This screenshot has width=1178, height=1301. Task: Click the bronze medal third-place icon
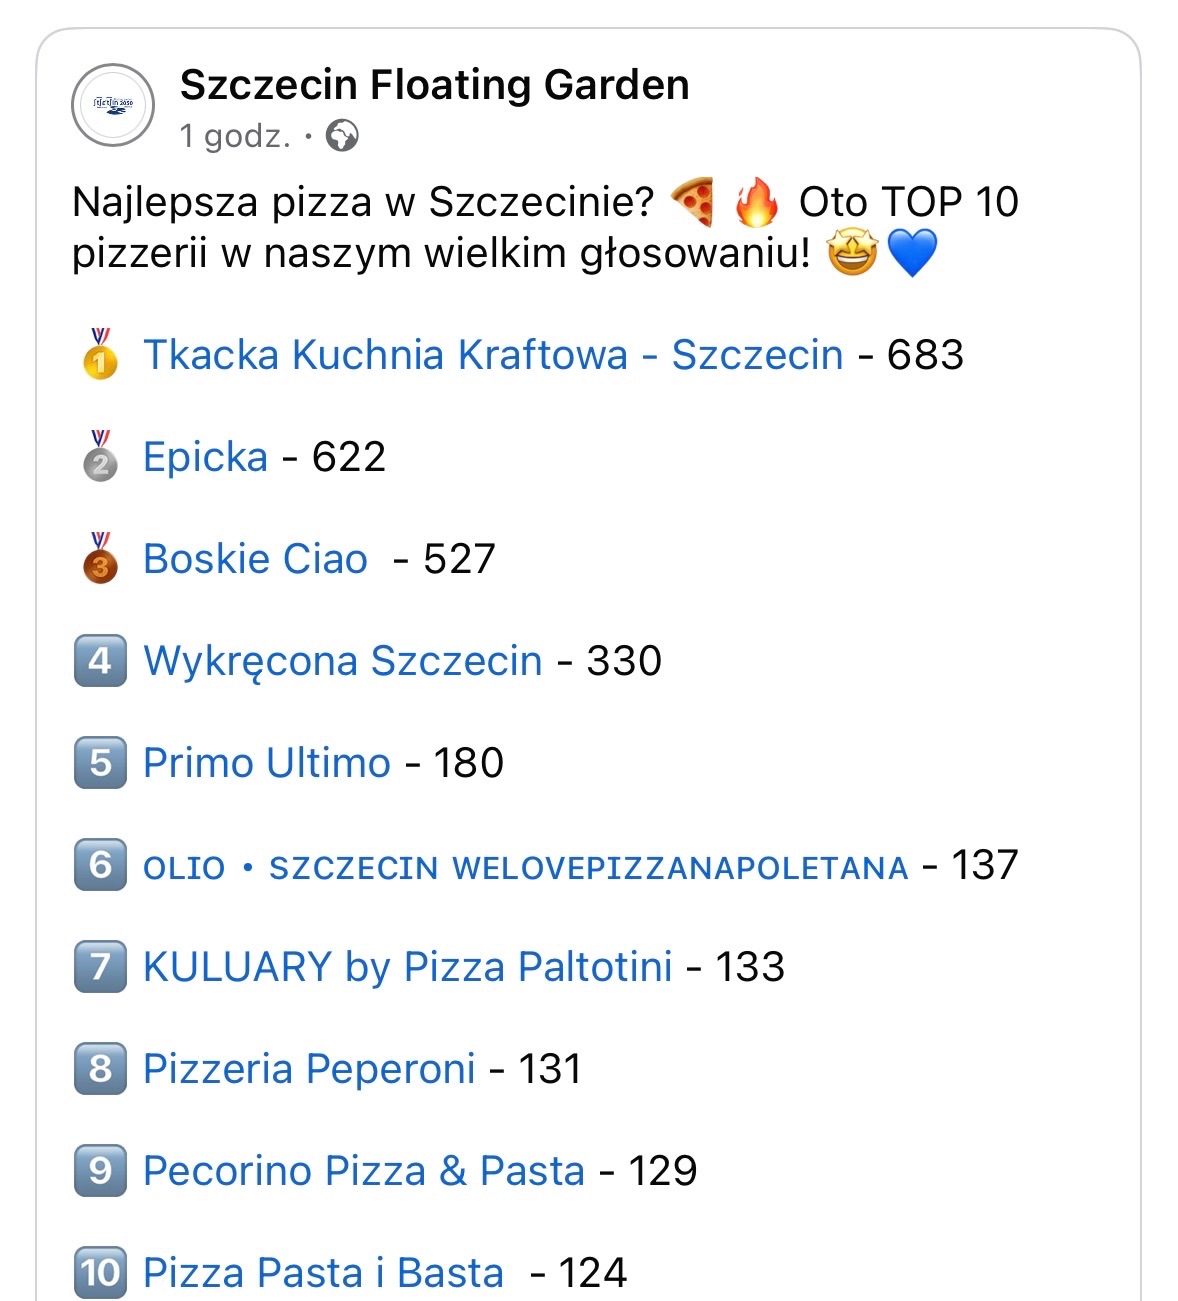(100, 558)
